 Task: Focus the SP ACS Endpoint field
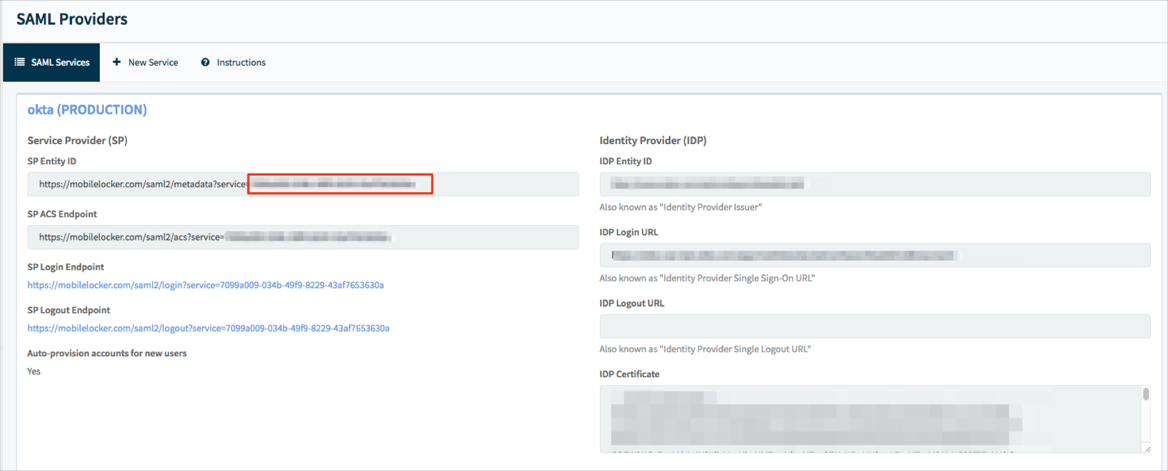302,237
